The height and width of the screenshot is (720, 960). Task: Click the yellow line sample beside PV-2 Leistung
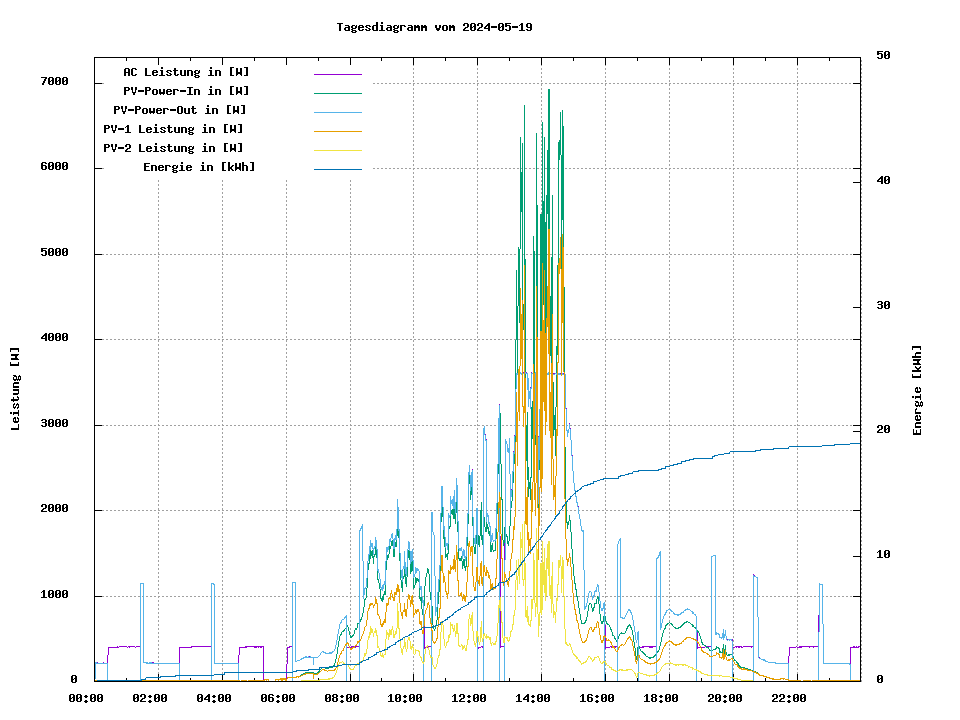point(337,150)
